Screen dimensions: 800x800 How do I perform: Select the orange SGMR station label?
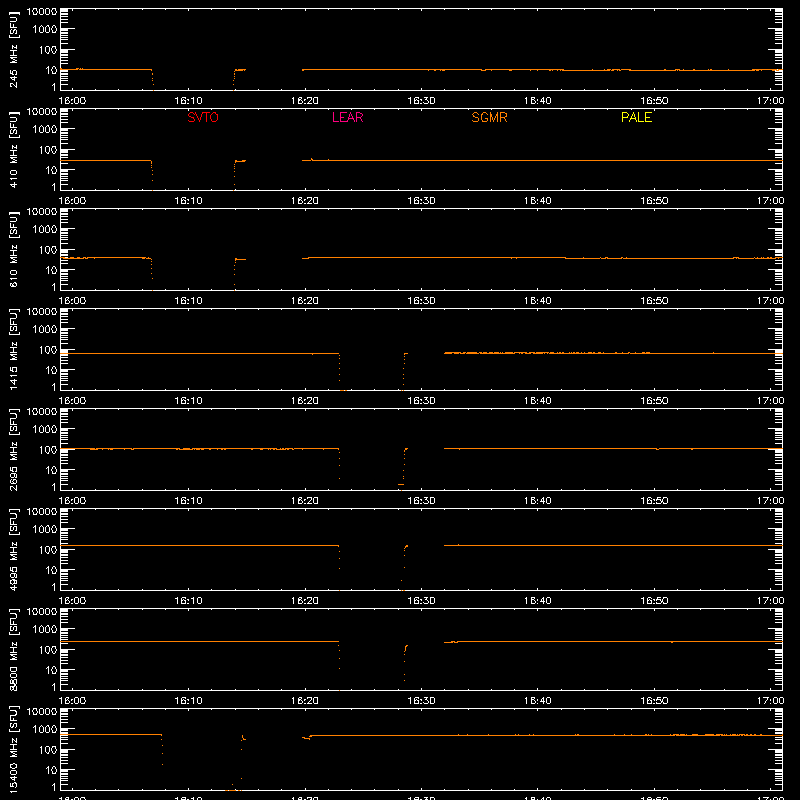point(489,117)
